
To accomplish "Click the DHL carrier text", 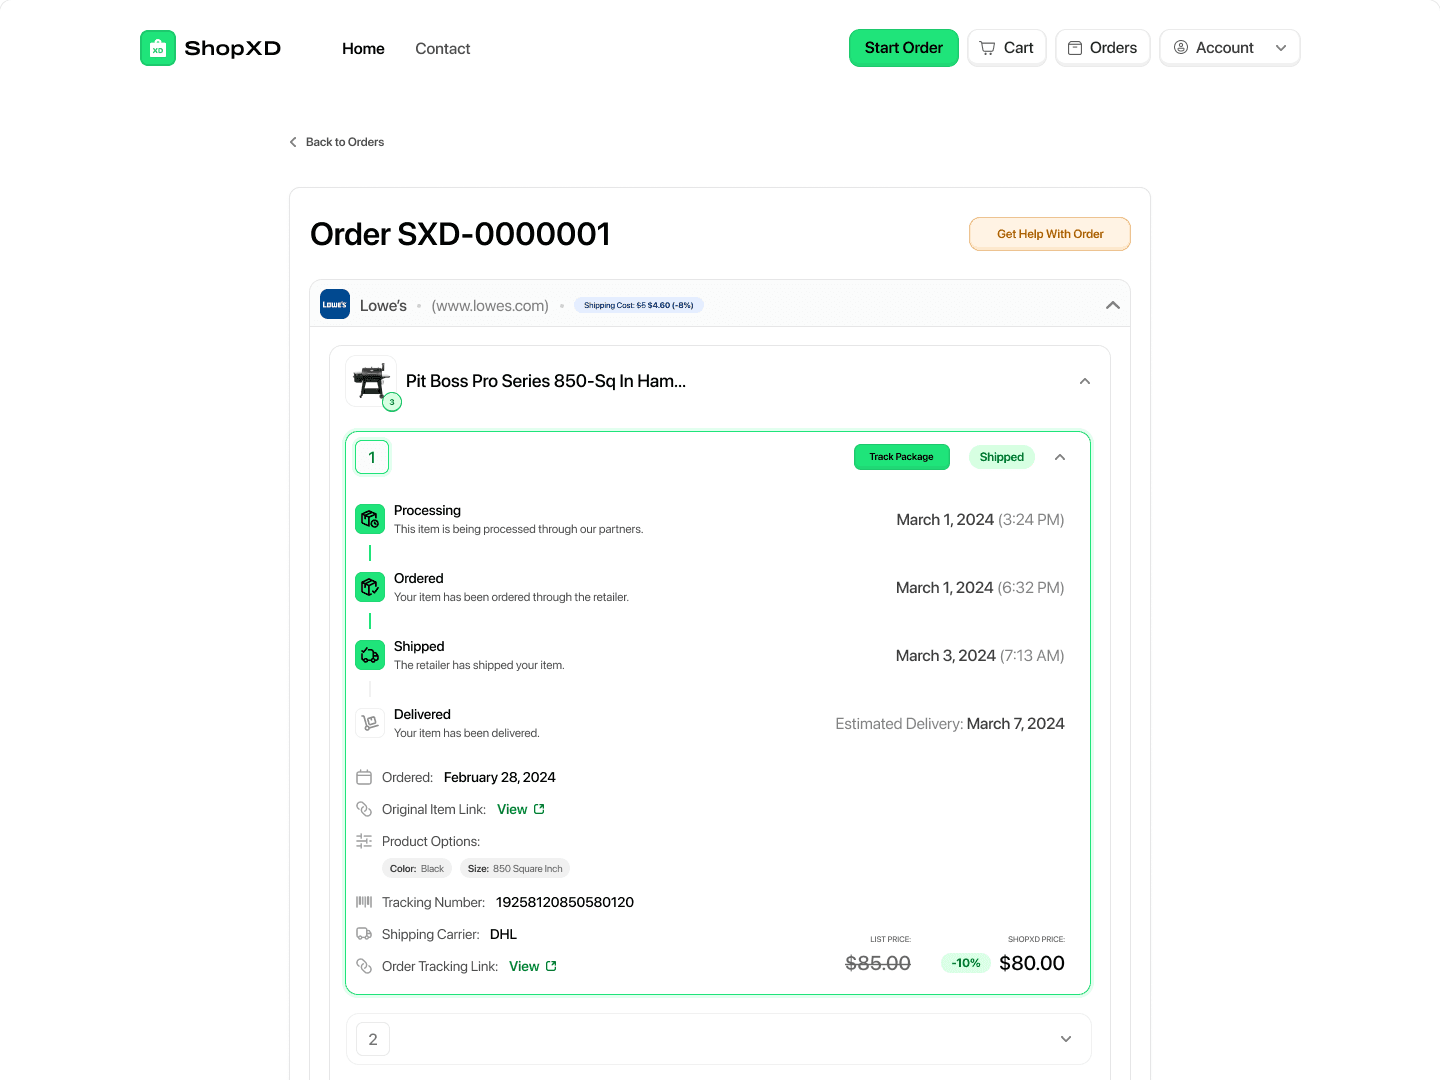I will click(503, 934).
